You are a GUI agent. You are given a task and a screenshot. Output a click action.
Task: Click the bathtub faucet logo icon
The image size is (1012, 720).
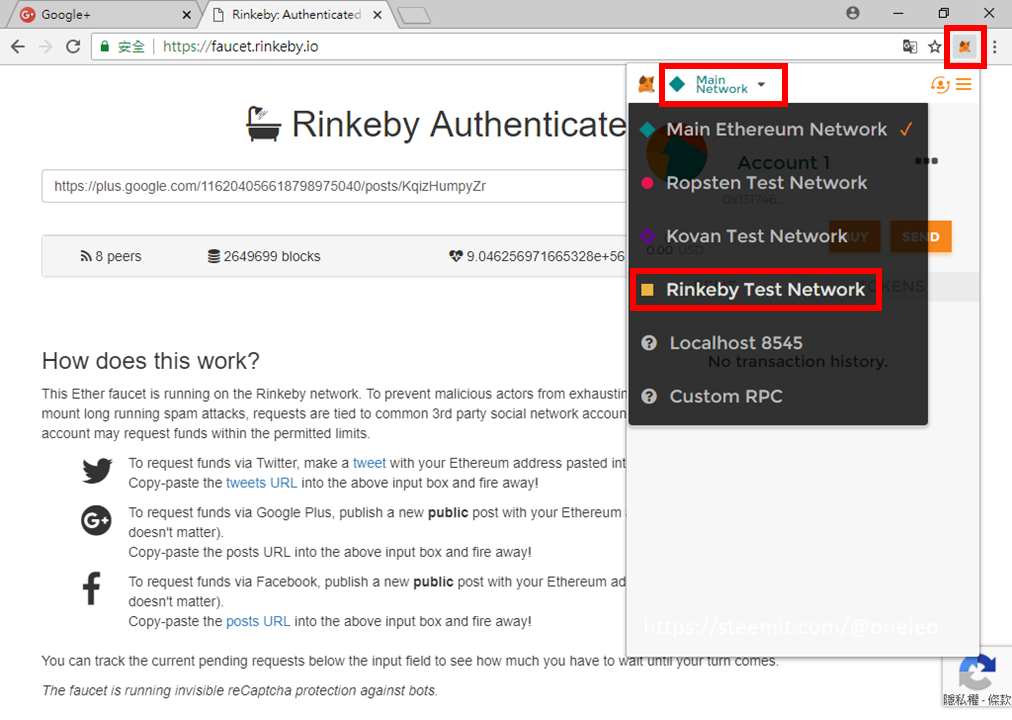pos(263,124)
